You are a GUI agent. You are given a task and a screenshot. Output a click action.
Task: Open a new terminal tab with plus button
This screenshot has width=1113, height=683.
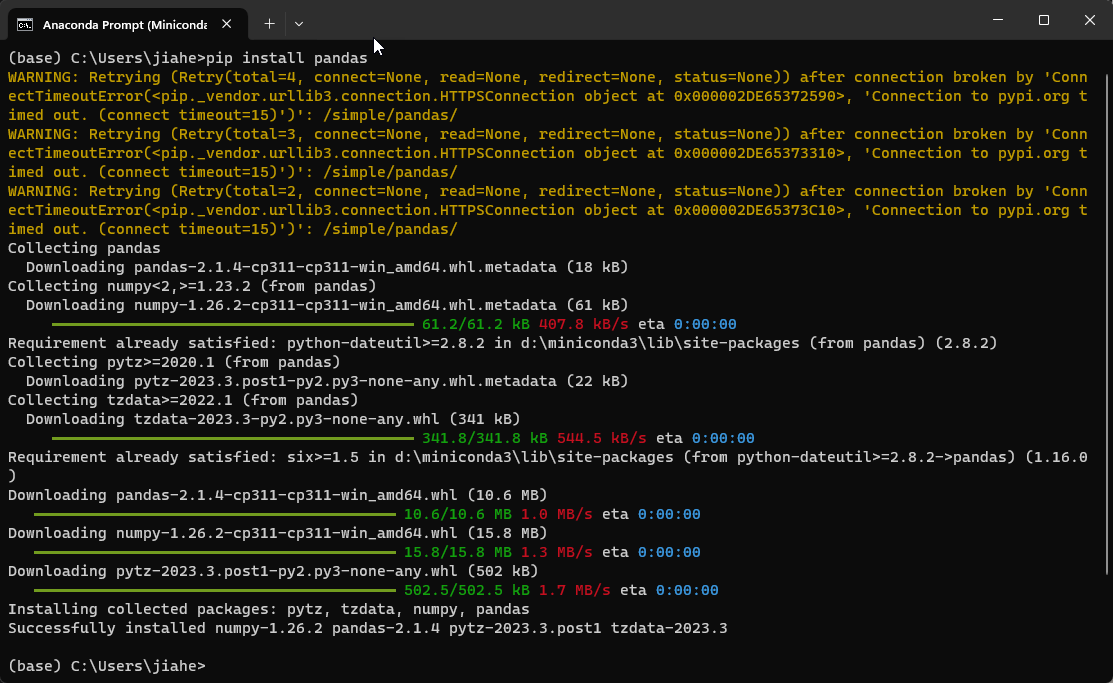pos(269,24)
